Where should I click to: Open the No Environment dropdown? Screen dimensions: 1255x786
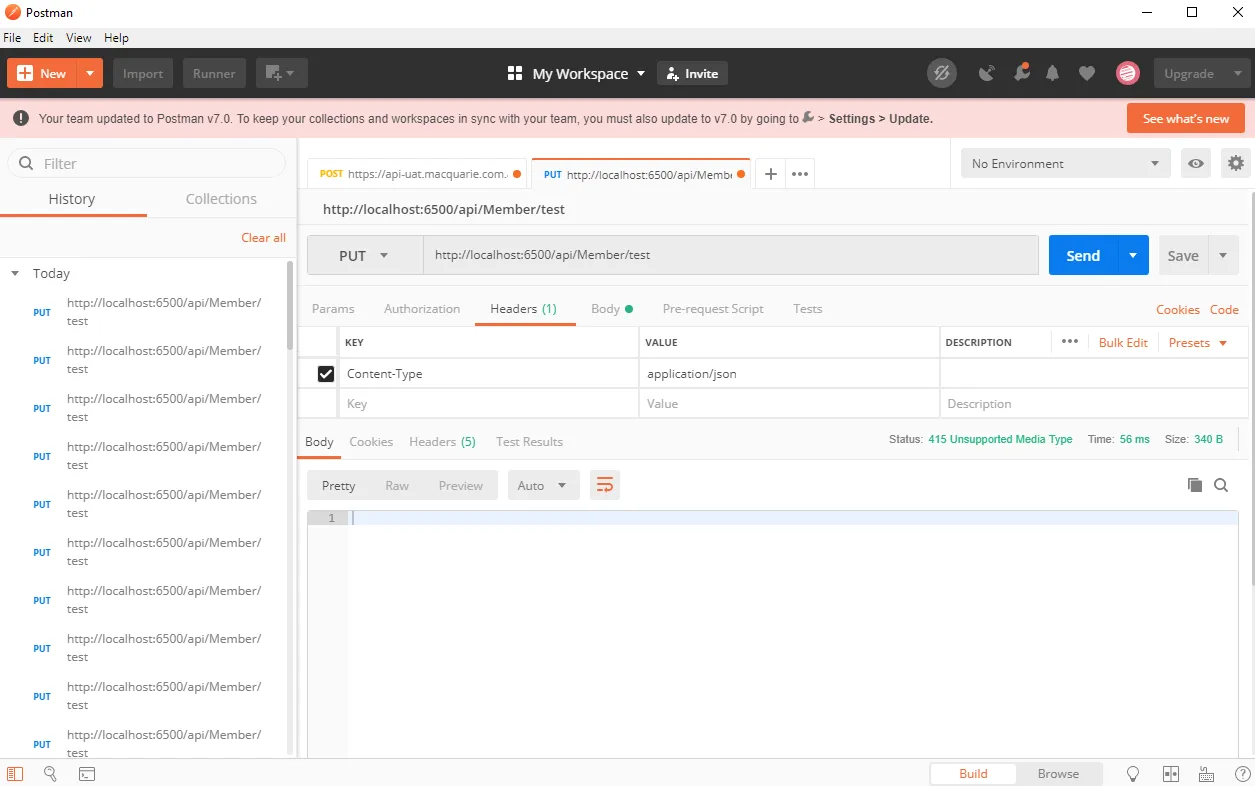click(x=1066, y=163)
